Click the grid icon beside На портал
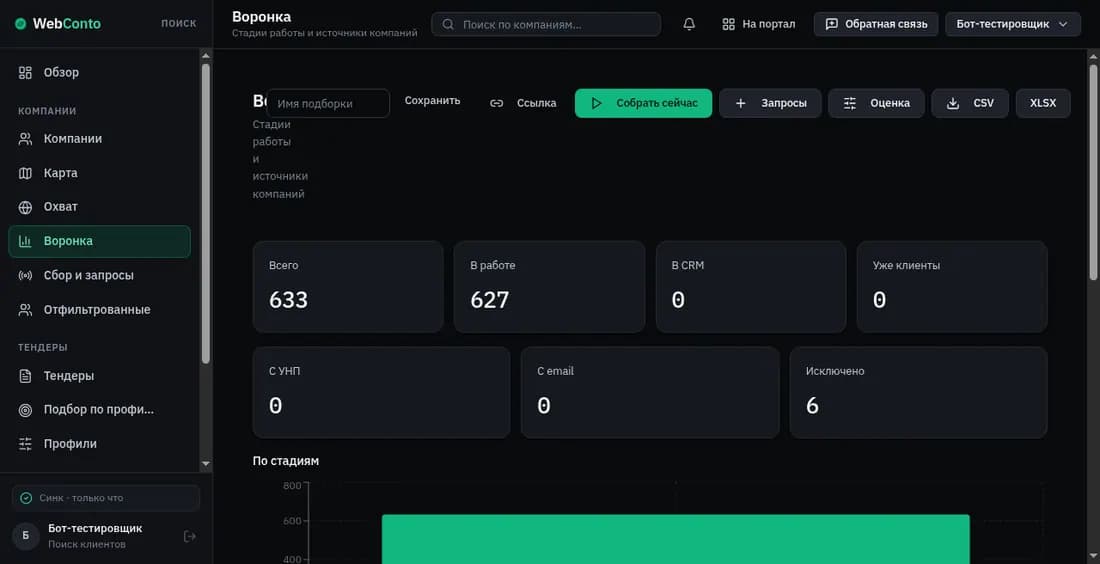This screenshot has width=1100, height=564. (728, 24)
